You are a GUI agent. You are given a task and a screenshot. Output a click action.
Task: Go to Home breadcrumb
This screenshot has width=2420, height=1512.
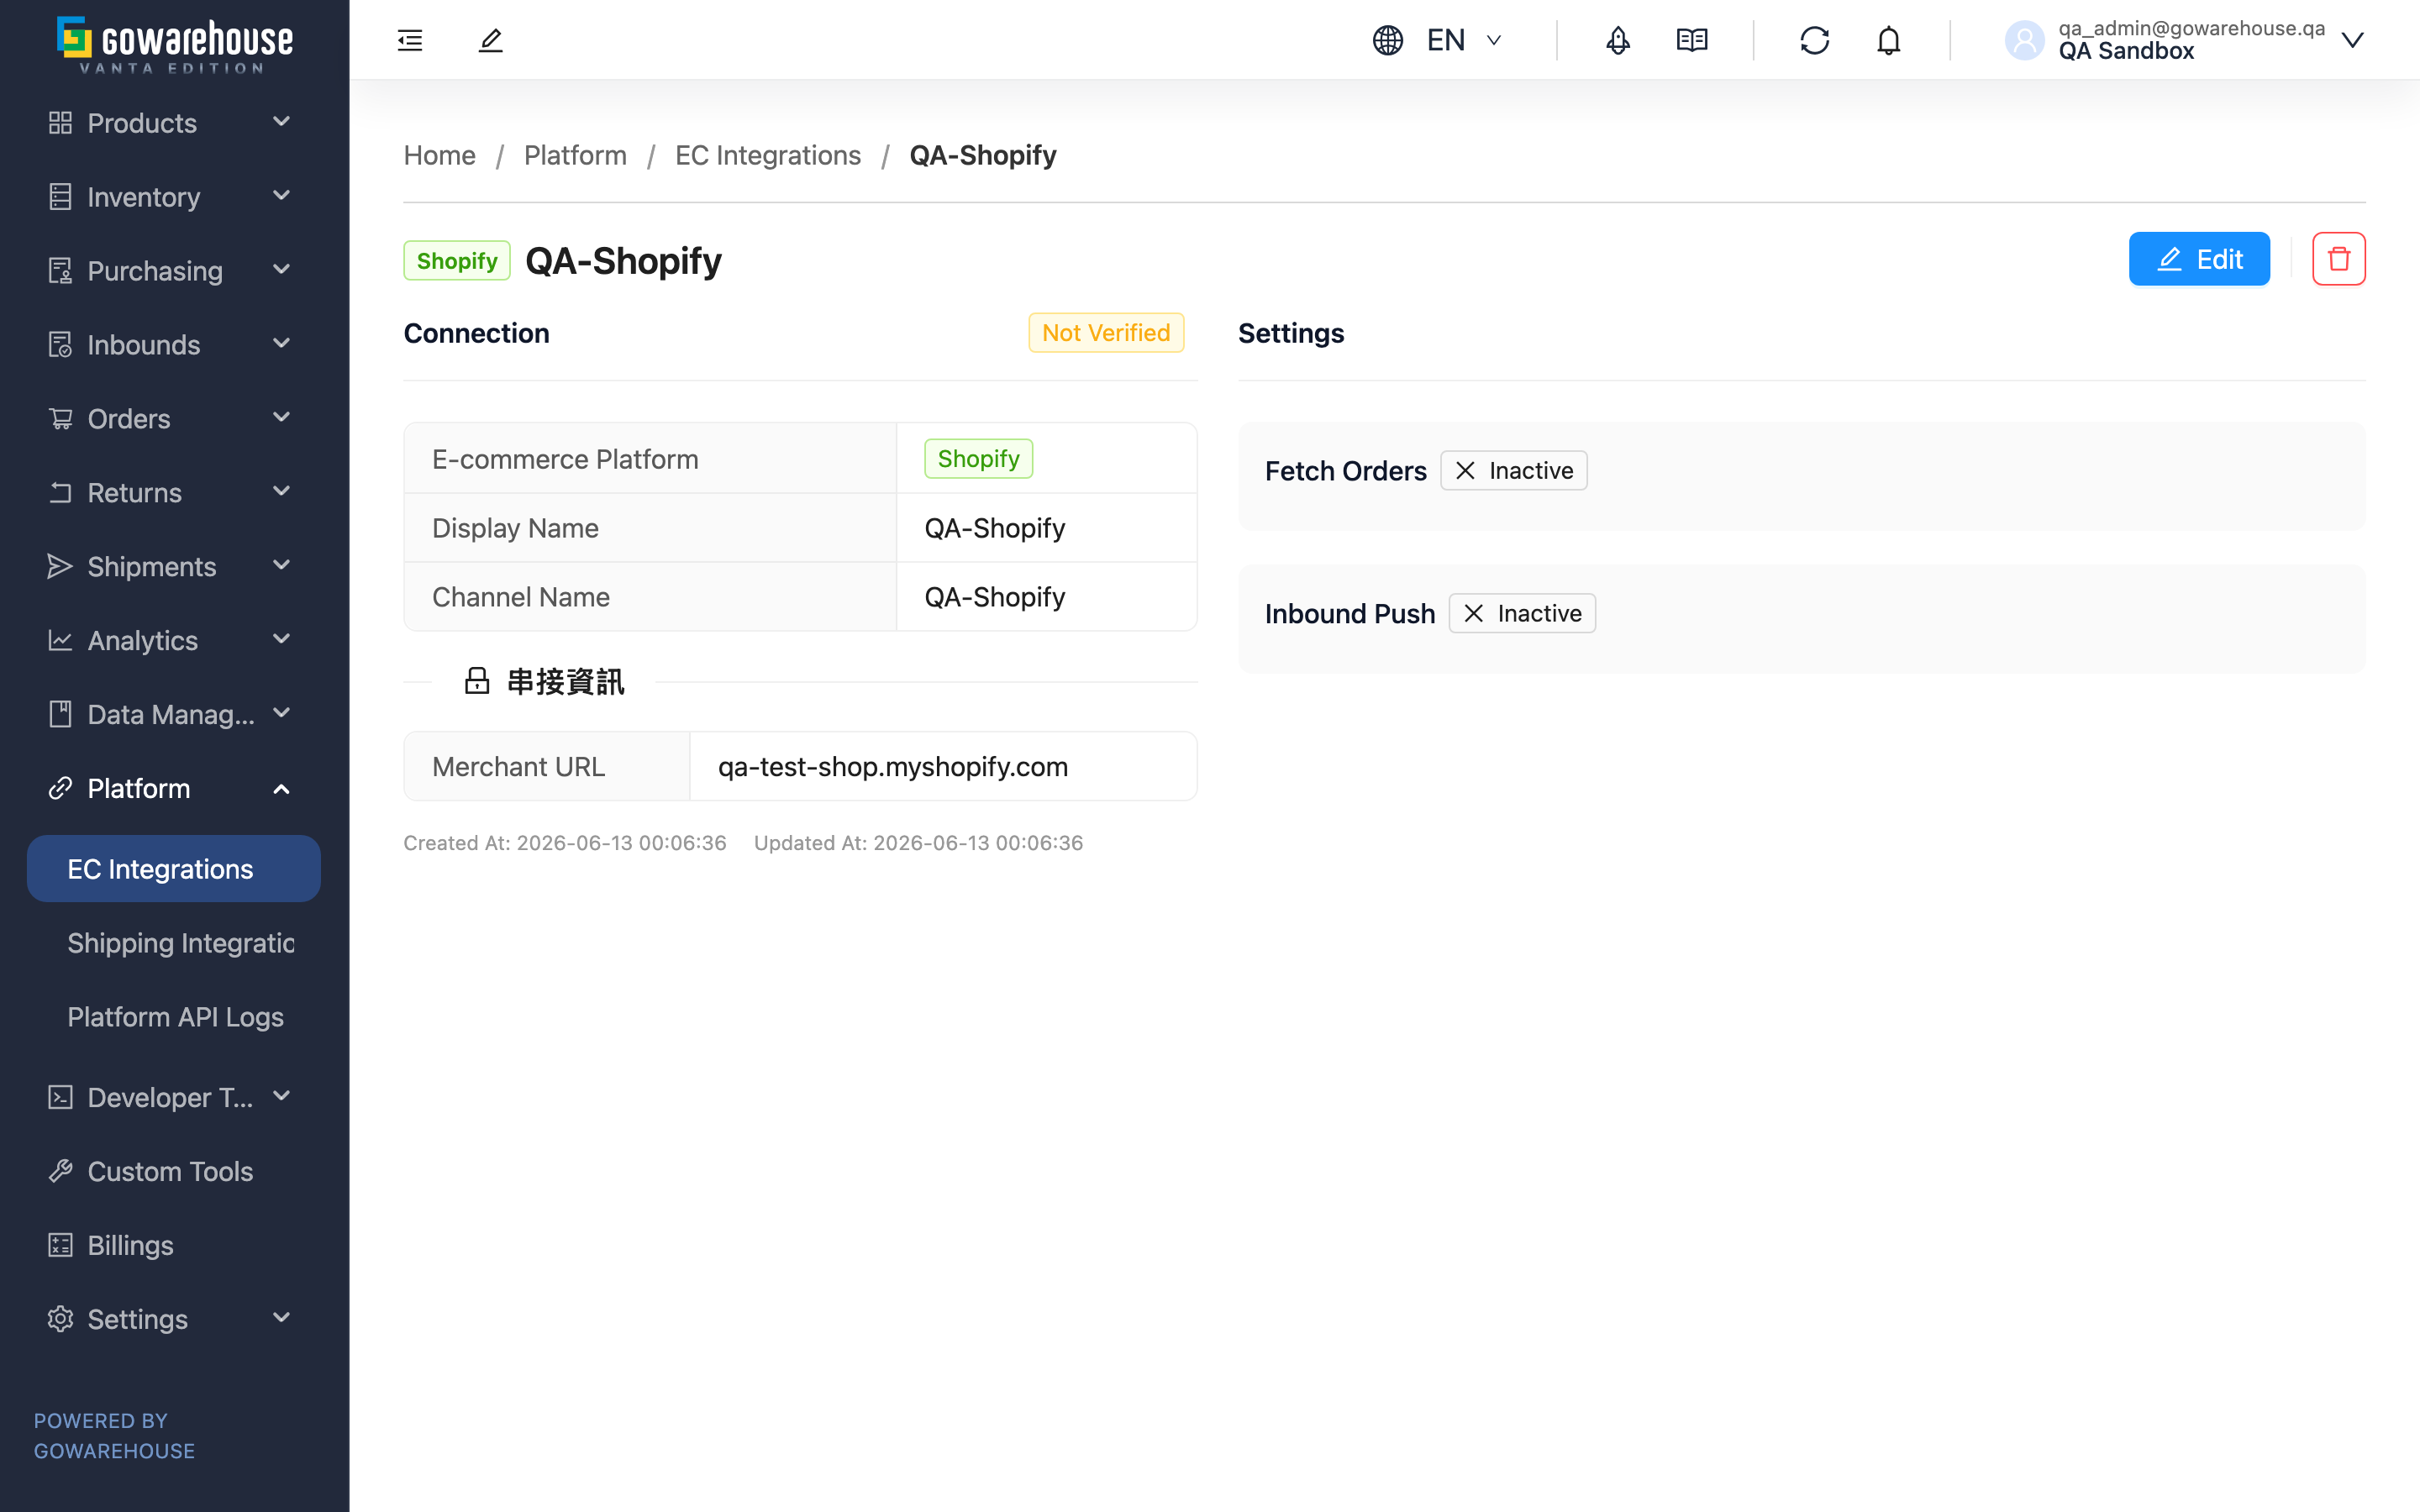pos(439,155)
